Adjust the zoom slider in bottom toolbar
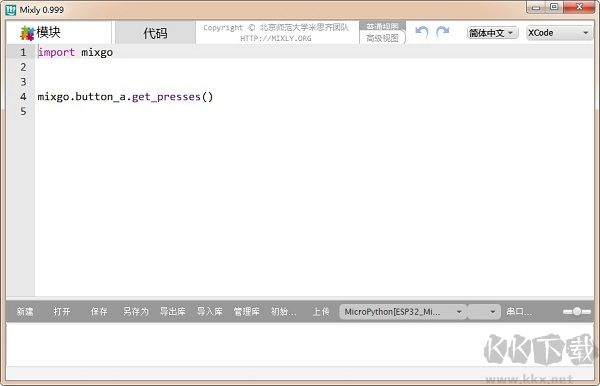The width and height of the screenshot is (600, 386). 577,312
